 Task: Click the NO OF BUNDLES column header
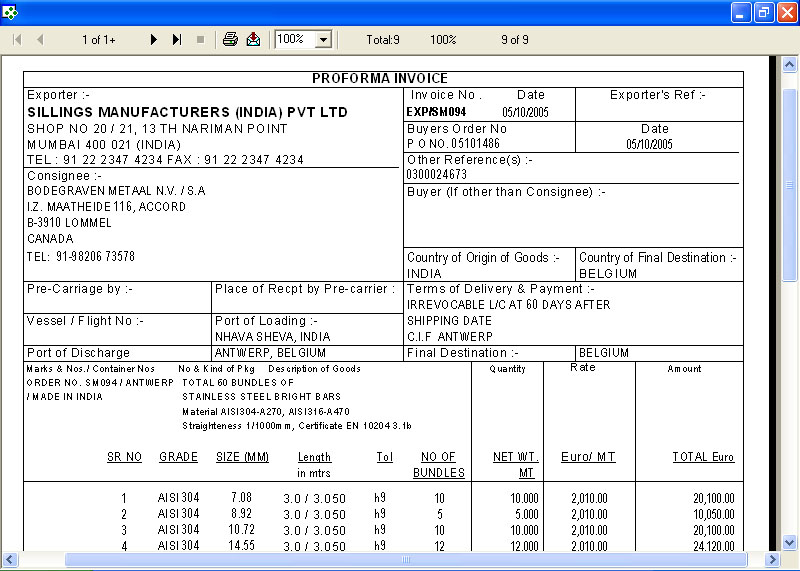pos(439,465)
